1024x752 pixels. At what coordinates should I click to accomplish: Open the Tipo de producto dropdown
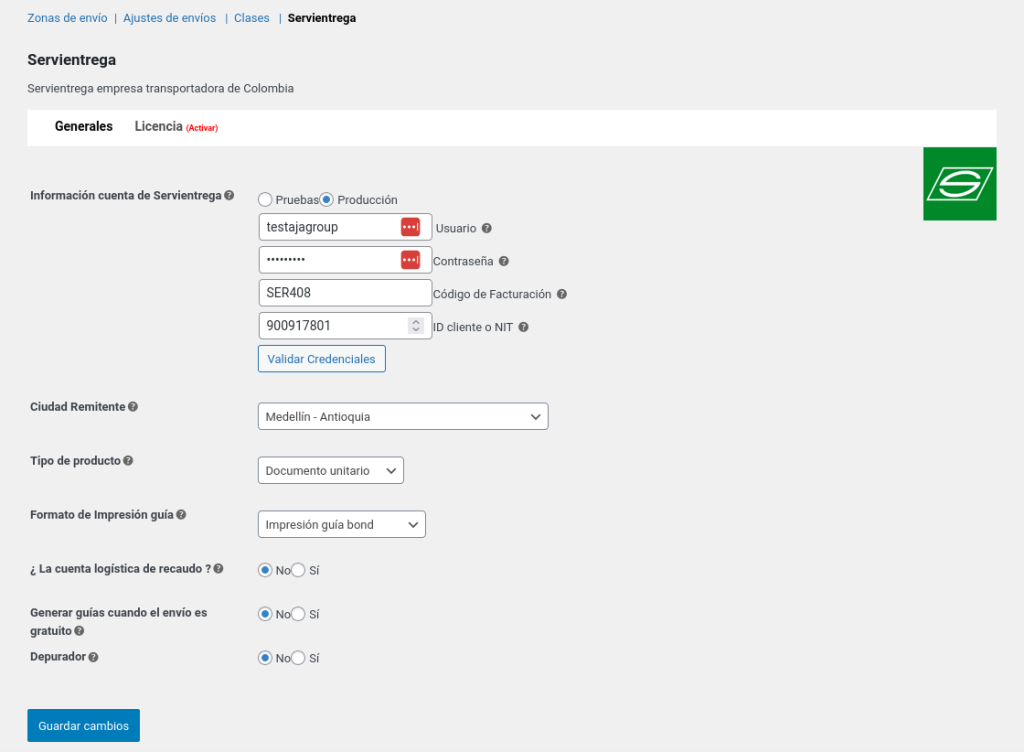click(330, 471)
